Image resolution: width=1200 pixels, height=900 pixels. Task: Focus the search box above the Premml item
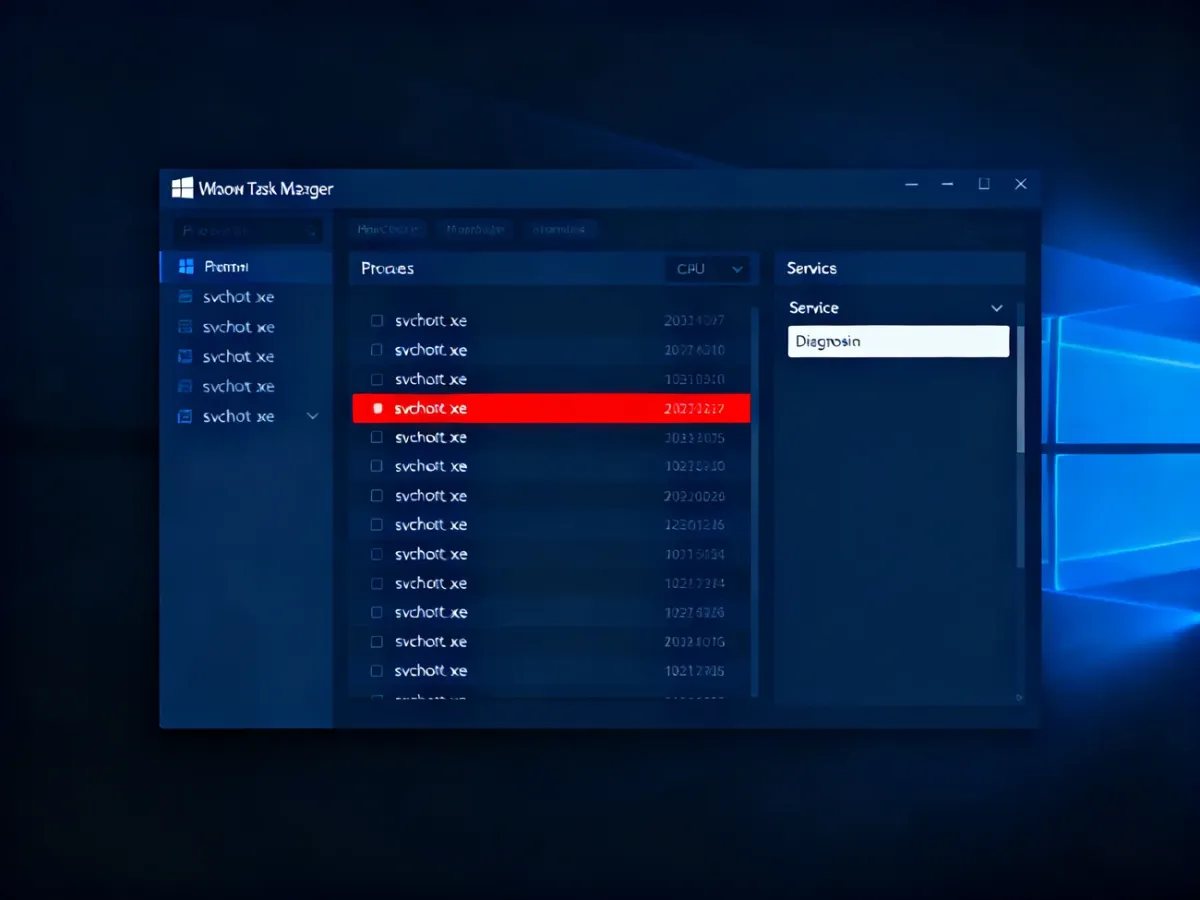point(247,231)
